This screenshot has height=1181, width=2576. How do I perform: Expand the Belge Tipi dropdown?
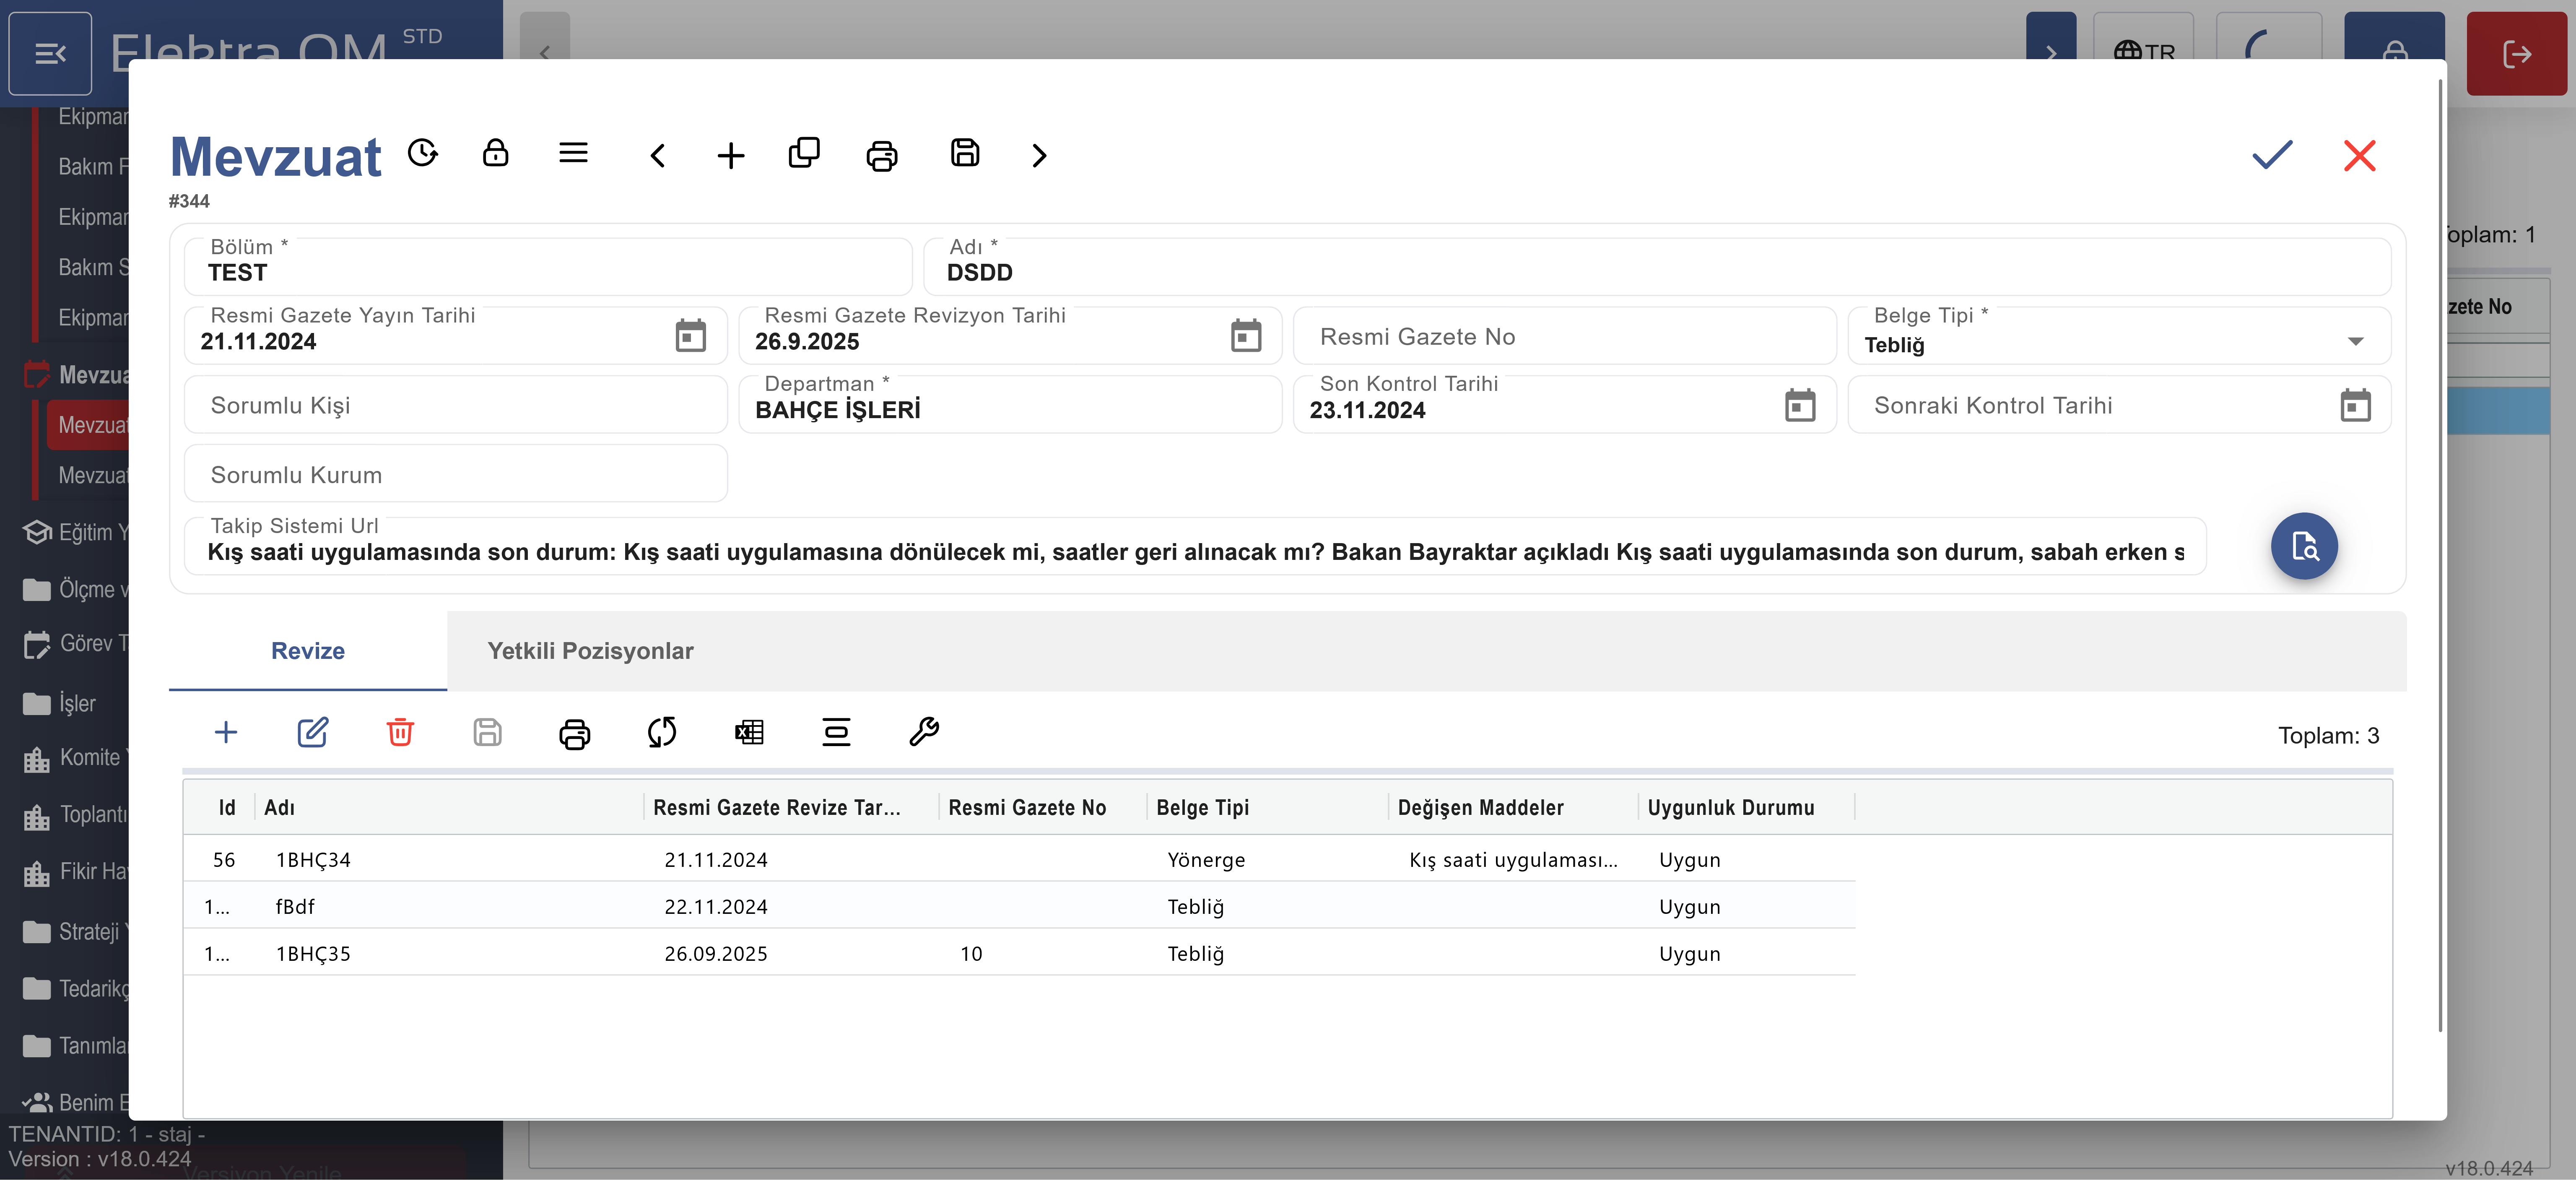pos(2355,342)
